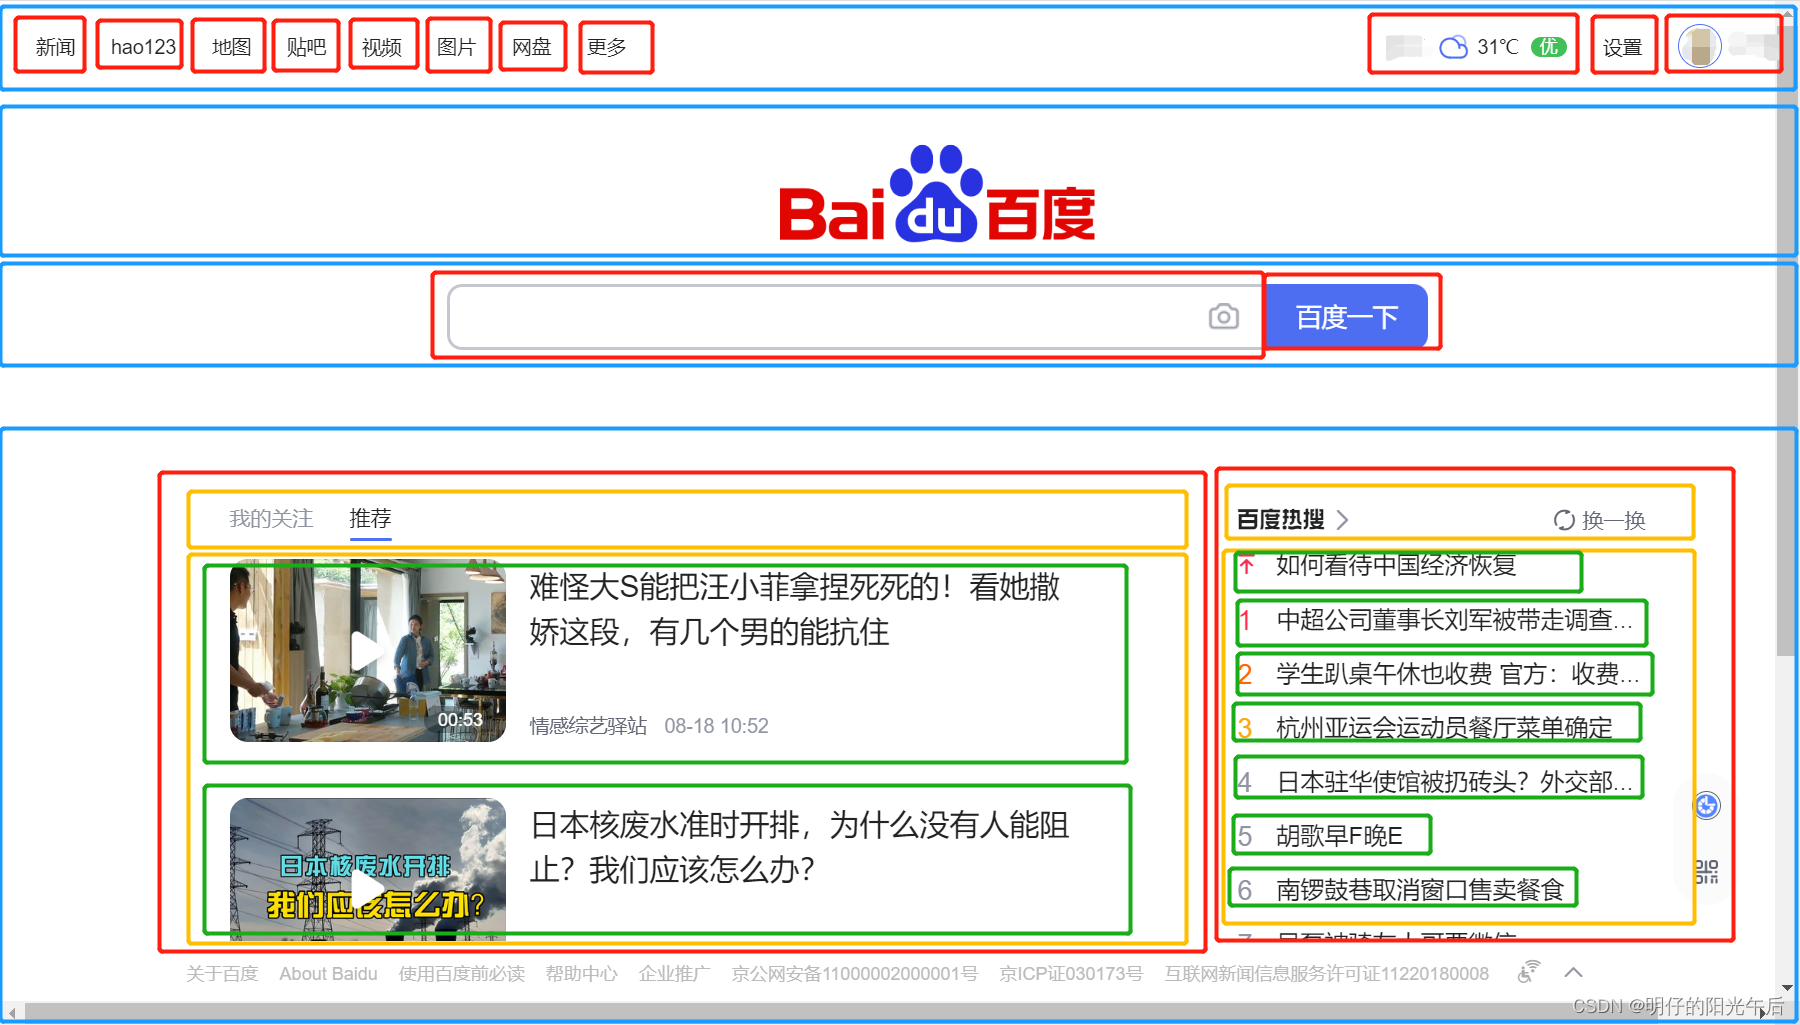The image size is (1800, 1025).
Task: Click About Baidu footer link
Action: coord(328,973)
